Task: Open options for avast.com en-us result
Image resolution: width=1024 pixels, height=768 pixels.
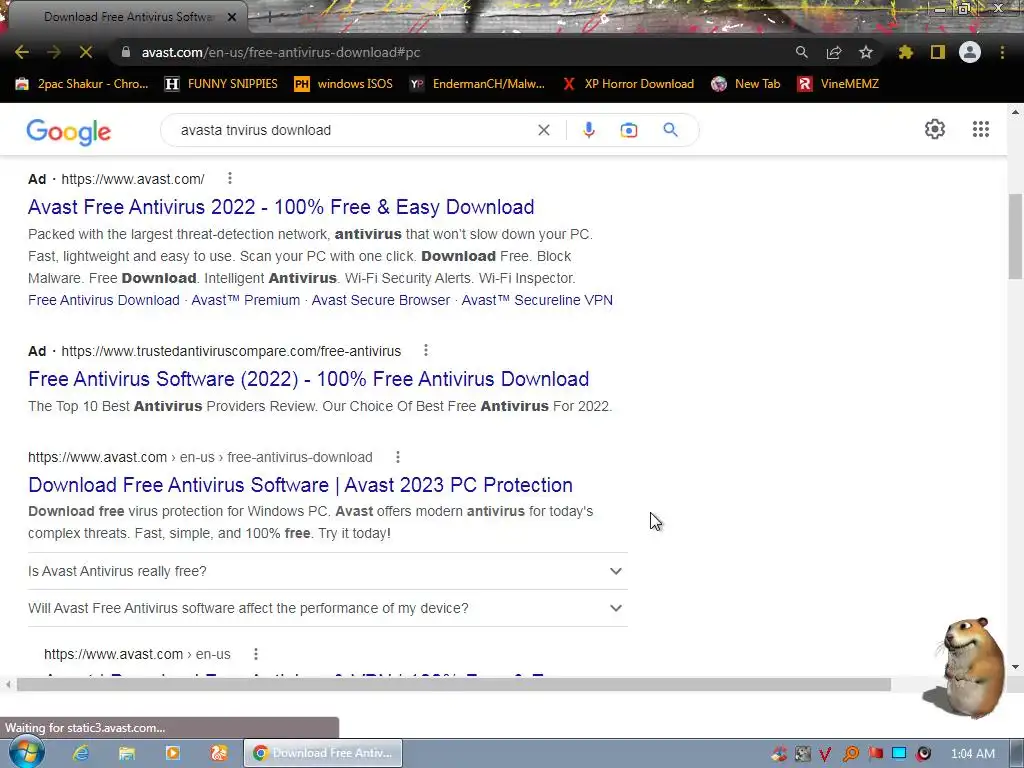Action: click(x=256, y=654)
